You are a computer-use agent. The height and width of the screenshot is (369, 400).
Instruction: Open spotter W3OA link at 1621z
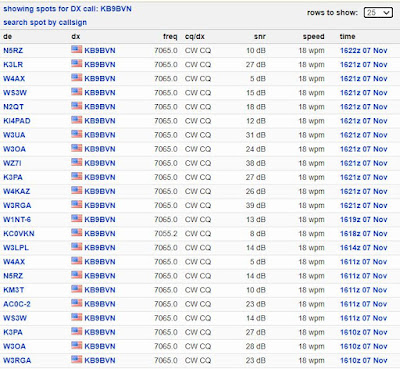pos(14,149)
